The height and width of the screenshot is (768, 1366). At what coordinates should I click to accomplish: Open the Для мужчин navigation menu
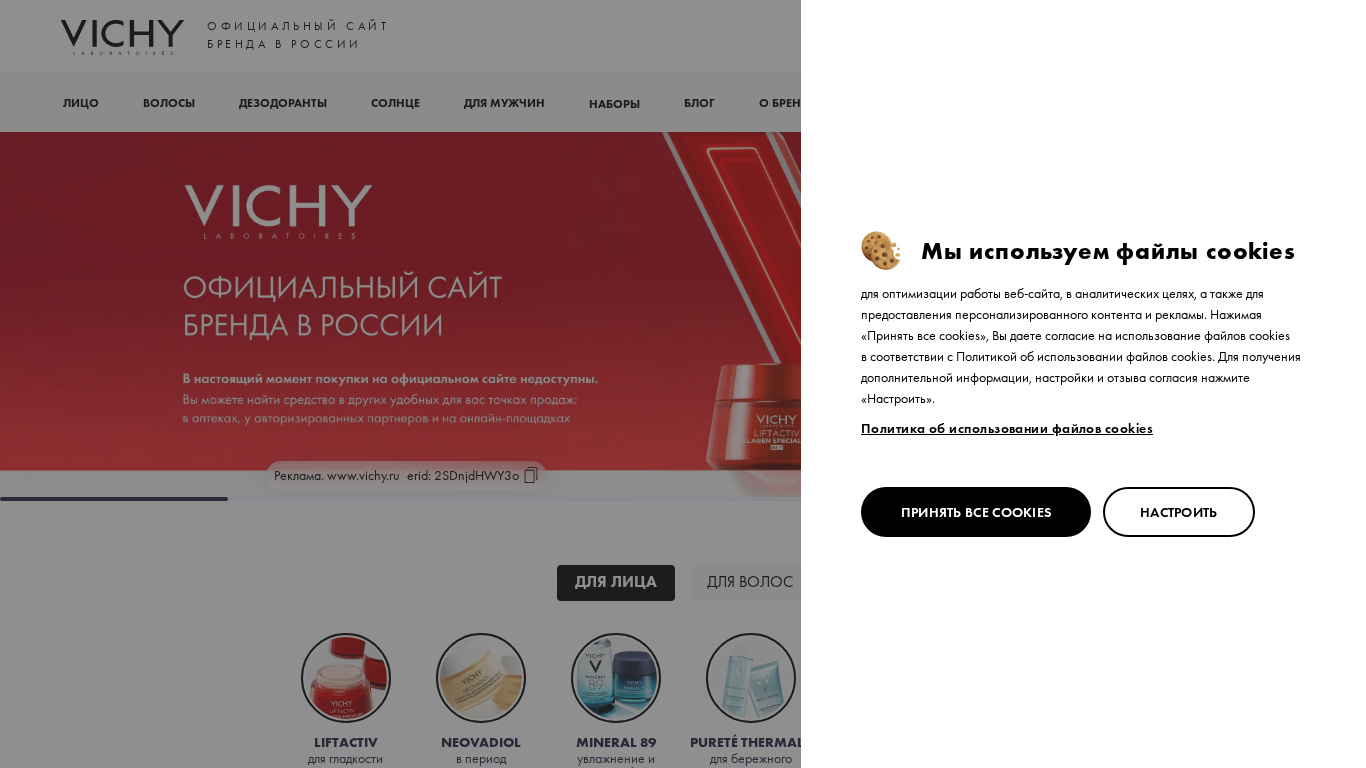[504, 103]
